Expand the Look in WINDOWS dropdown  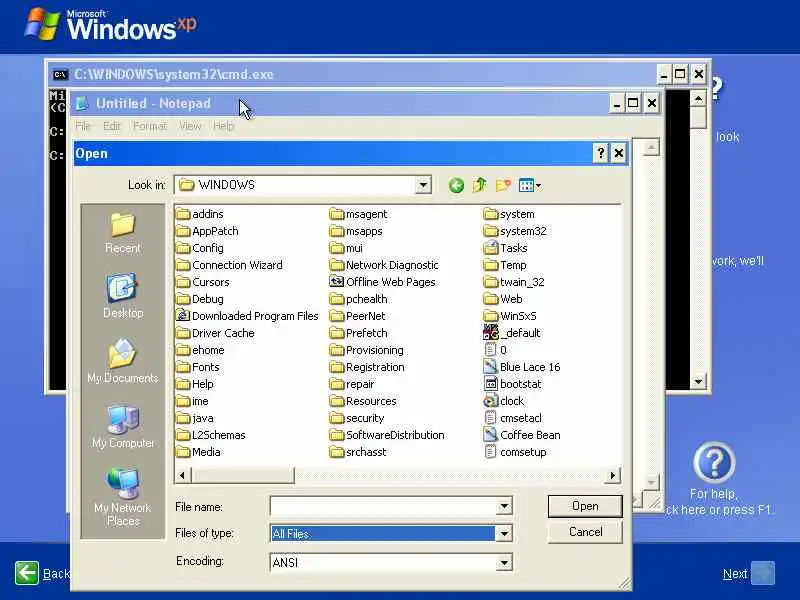pos(423,185)
